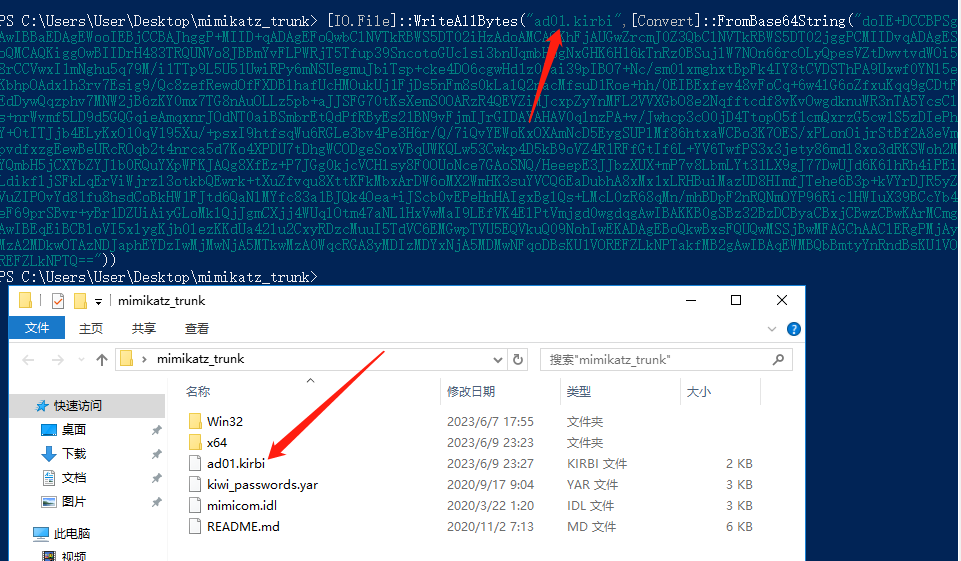Click the 2023/6/9 23:27 date cell

(x=490, y=464)
